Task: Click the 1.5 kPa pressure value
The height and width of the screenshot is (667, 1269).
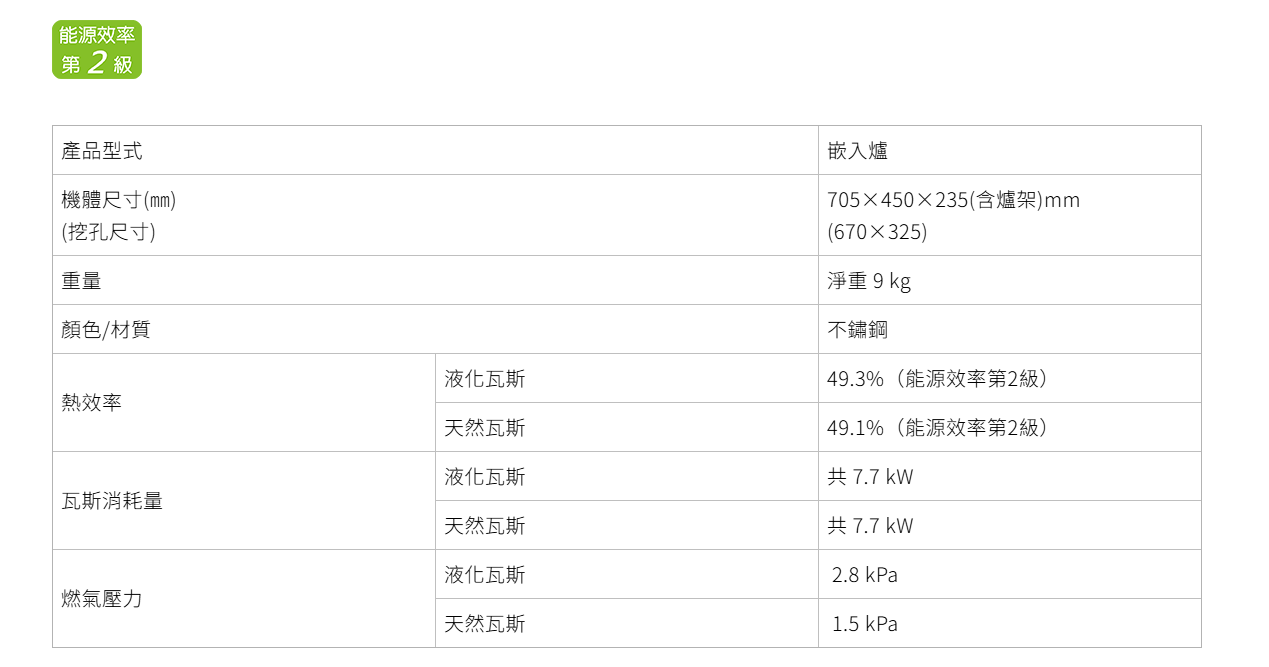Action: (x=865, y=624)
